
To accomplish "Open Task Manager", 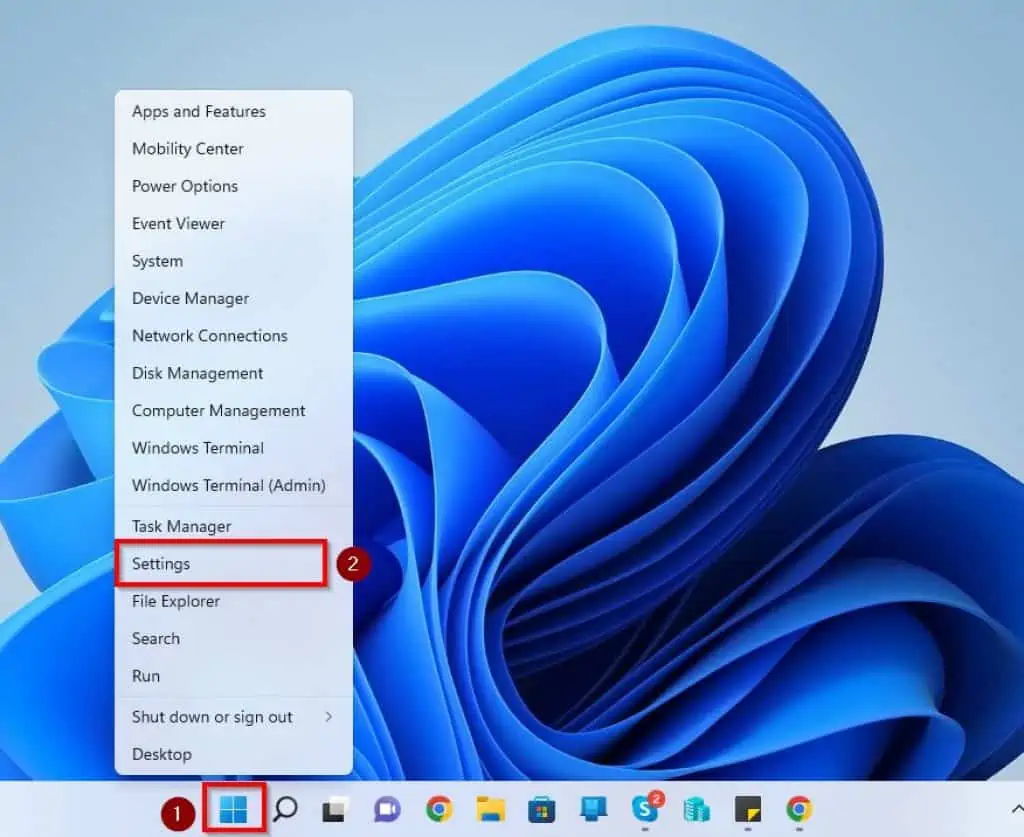I will (x=181, y=525).
